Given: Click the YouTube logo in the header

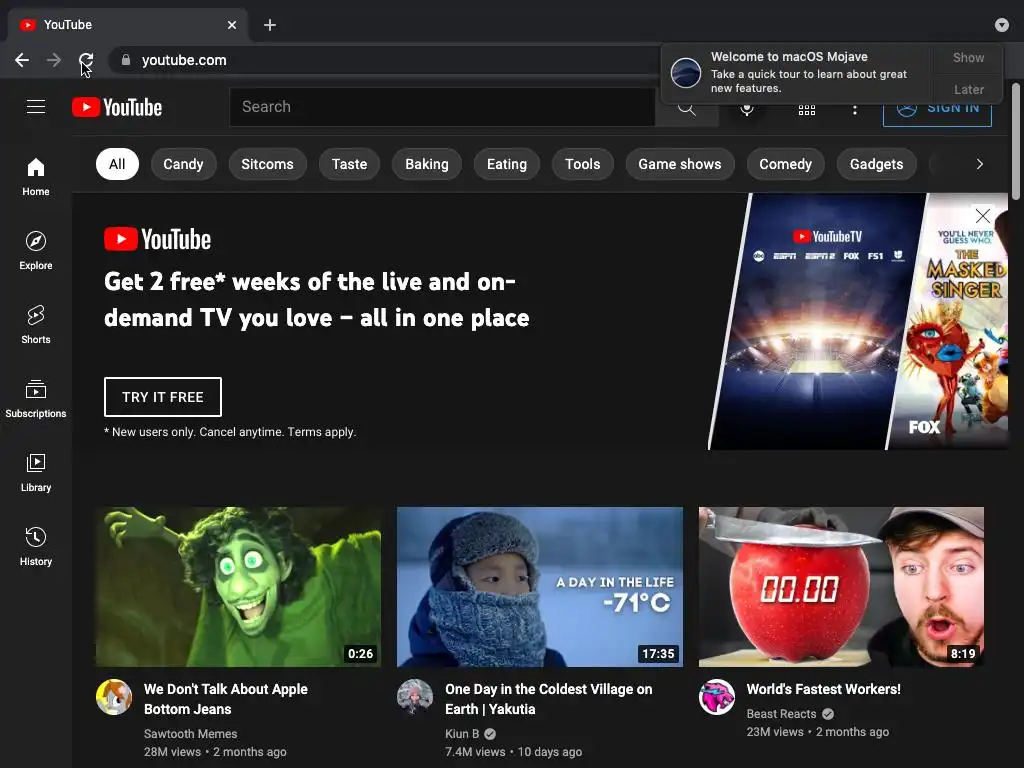Looking at the screenshot, I should pyautogui.click(x=117, y=107).
